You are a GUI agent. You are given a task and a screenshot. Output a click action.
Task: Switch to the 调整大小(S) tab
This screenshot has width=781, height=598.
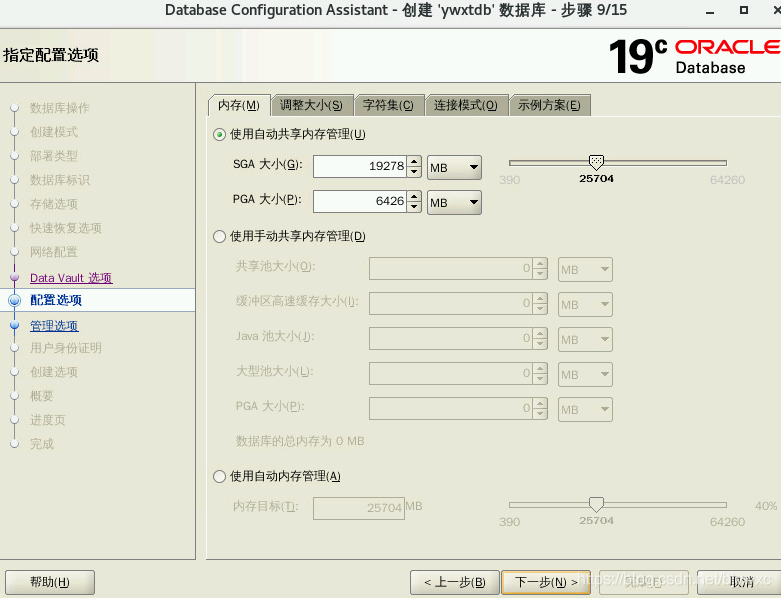(x=311, y=105)
